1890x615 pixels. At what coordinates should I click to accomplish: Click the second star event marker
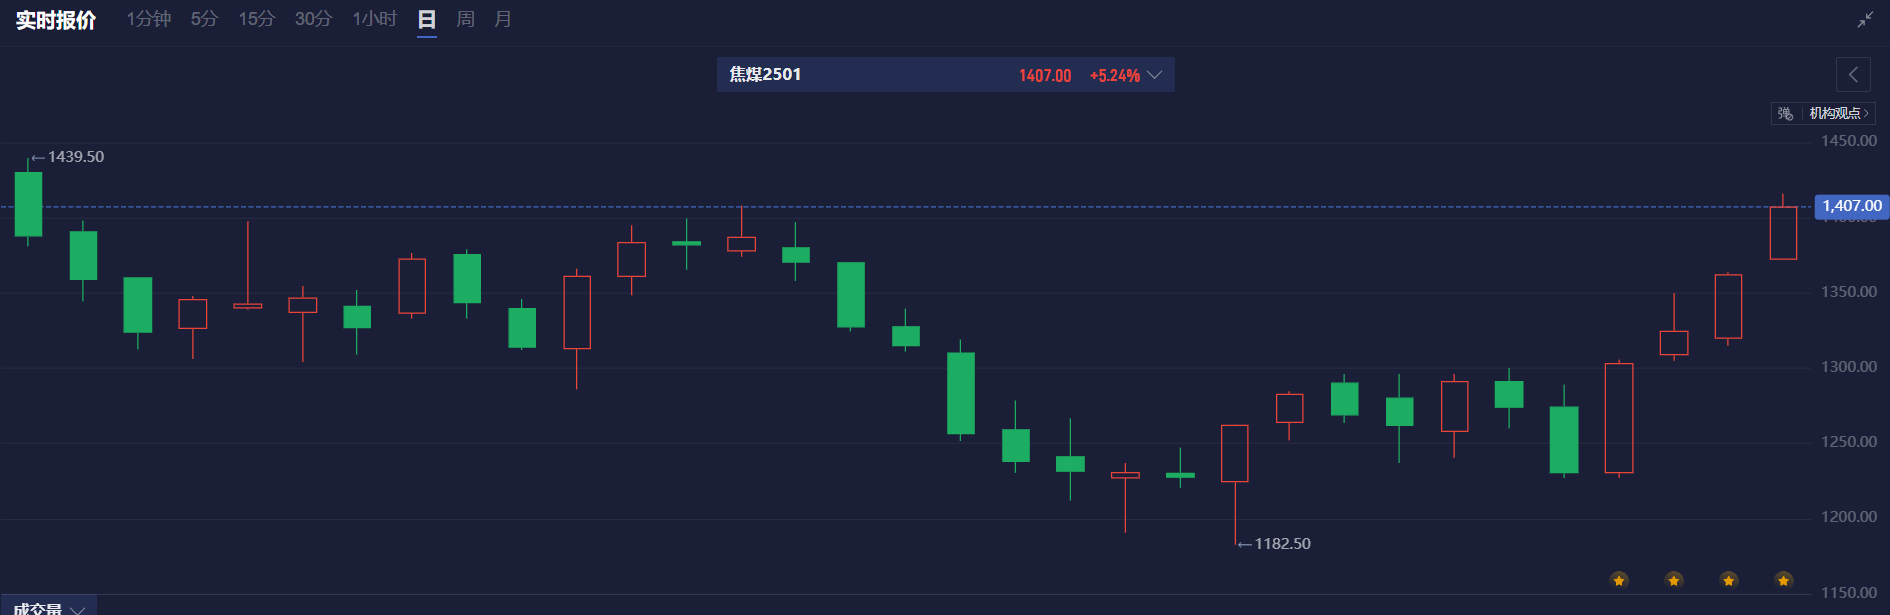click(1674, 580)
